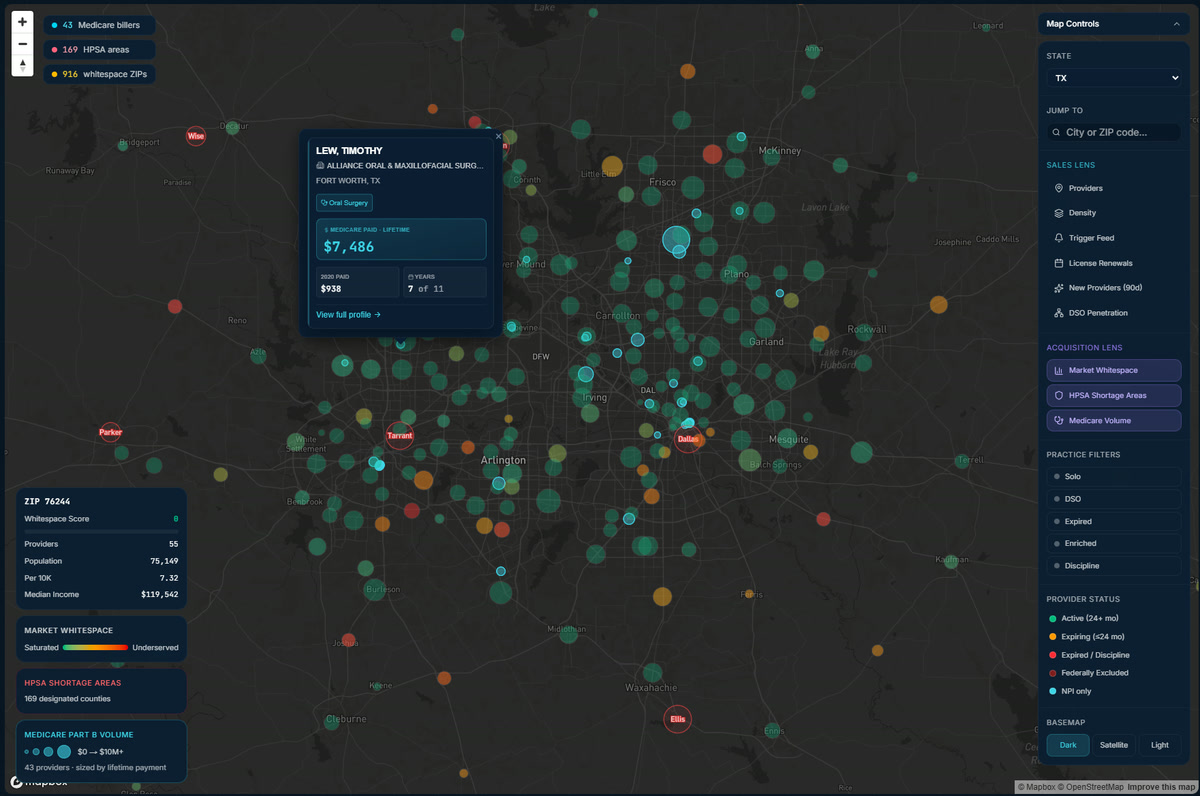The image size is (1200, 796).
Task: Click the calendar icon beside License Renewals
Action: (x=1059, y=263)
